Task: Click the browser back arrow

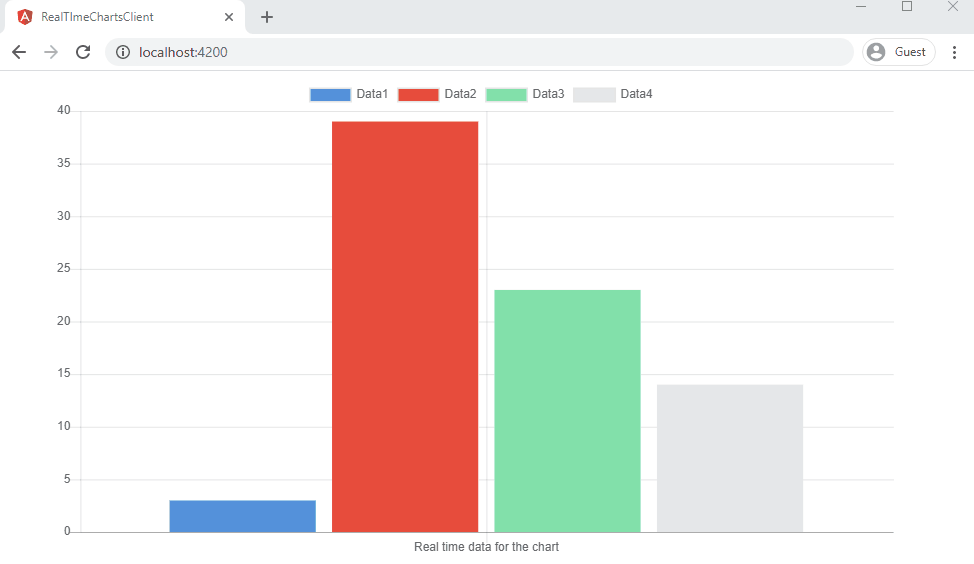Action: [19, 52]
